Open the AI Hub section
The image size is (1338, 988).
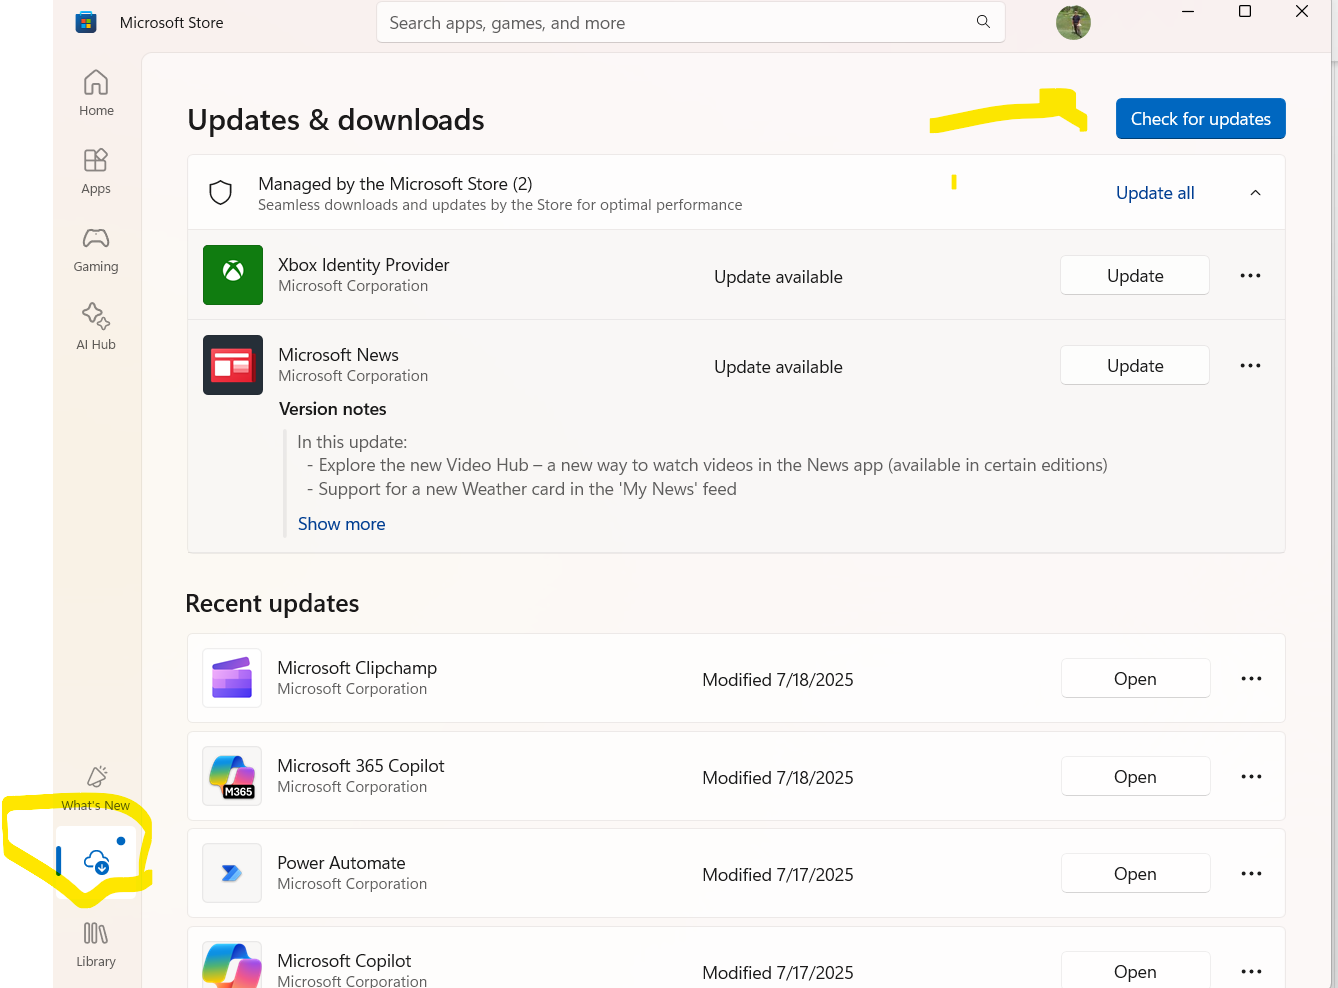pos(96,327)
